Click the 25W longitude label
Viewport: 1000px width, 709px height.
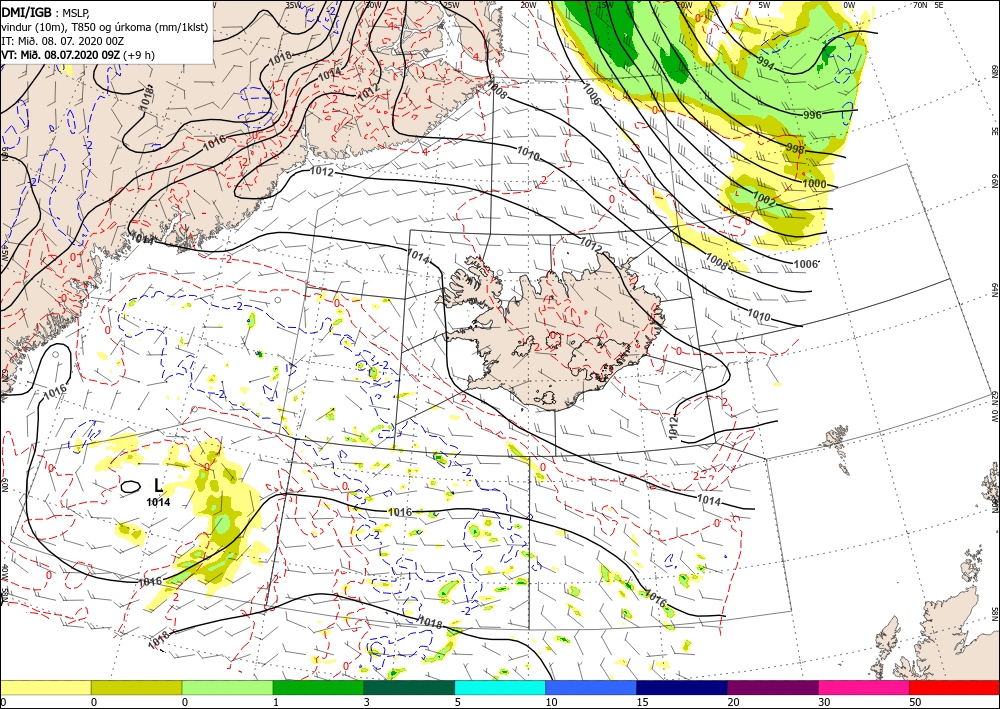point(451,5)
